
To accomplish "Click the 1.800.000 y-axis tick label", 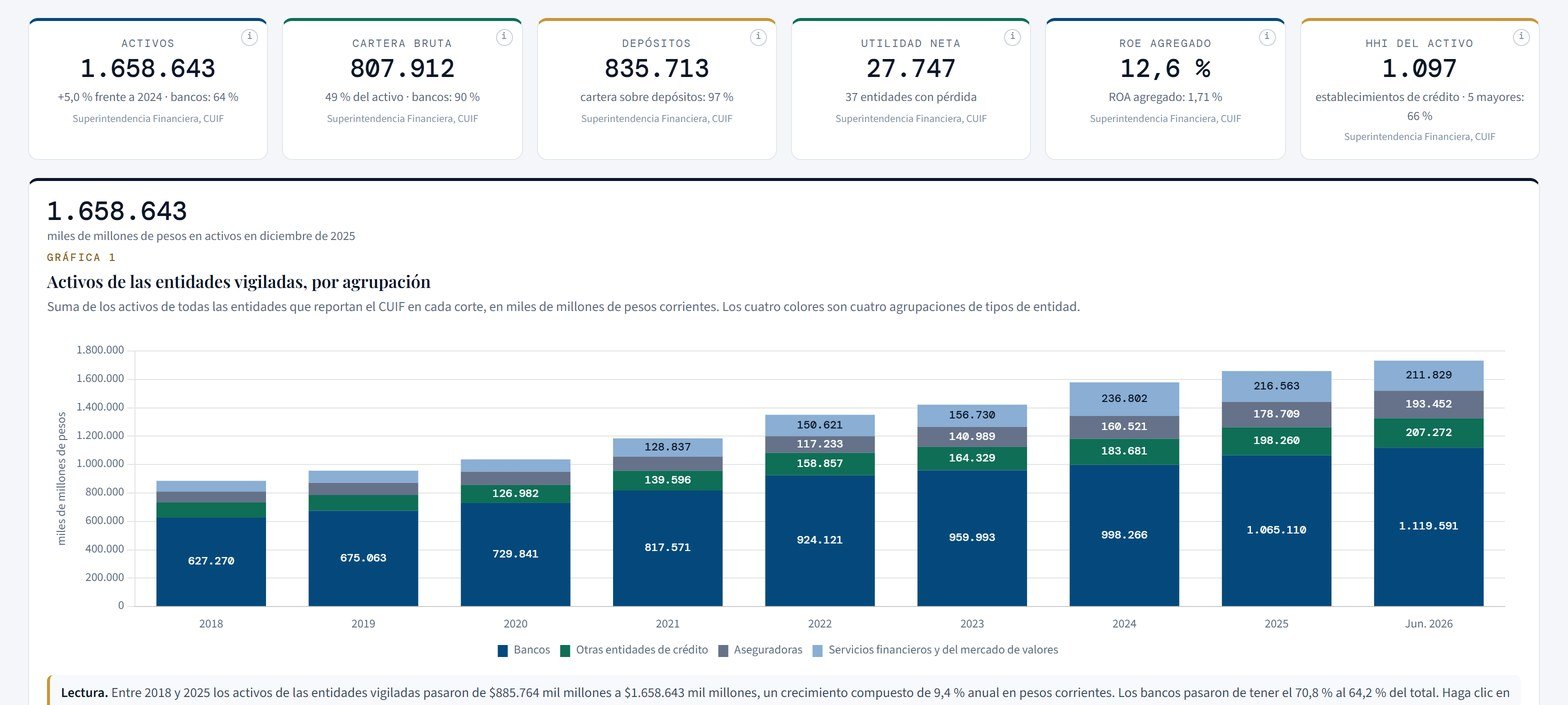I will tap(100, 351).
